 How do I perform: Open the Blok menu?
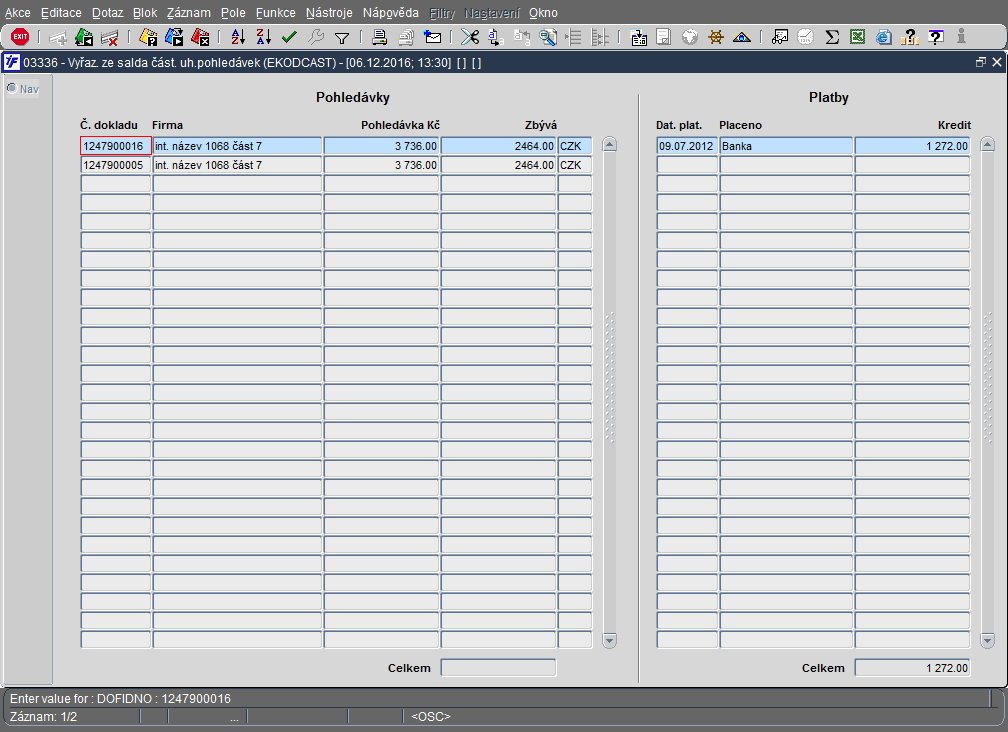(145, 13)
